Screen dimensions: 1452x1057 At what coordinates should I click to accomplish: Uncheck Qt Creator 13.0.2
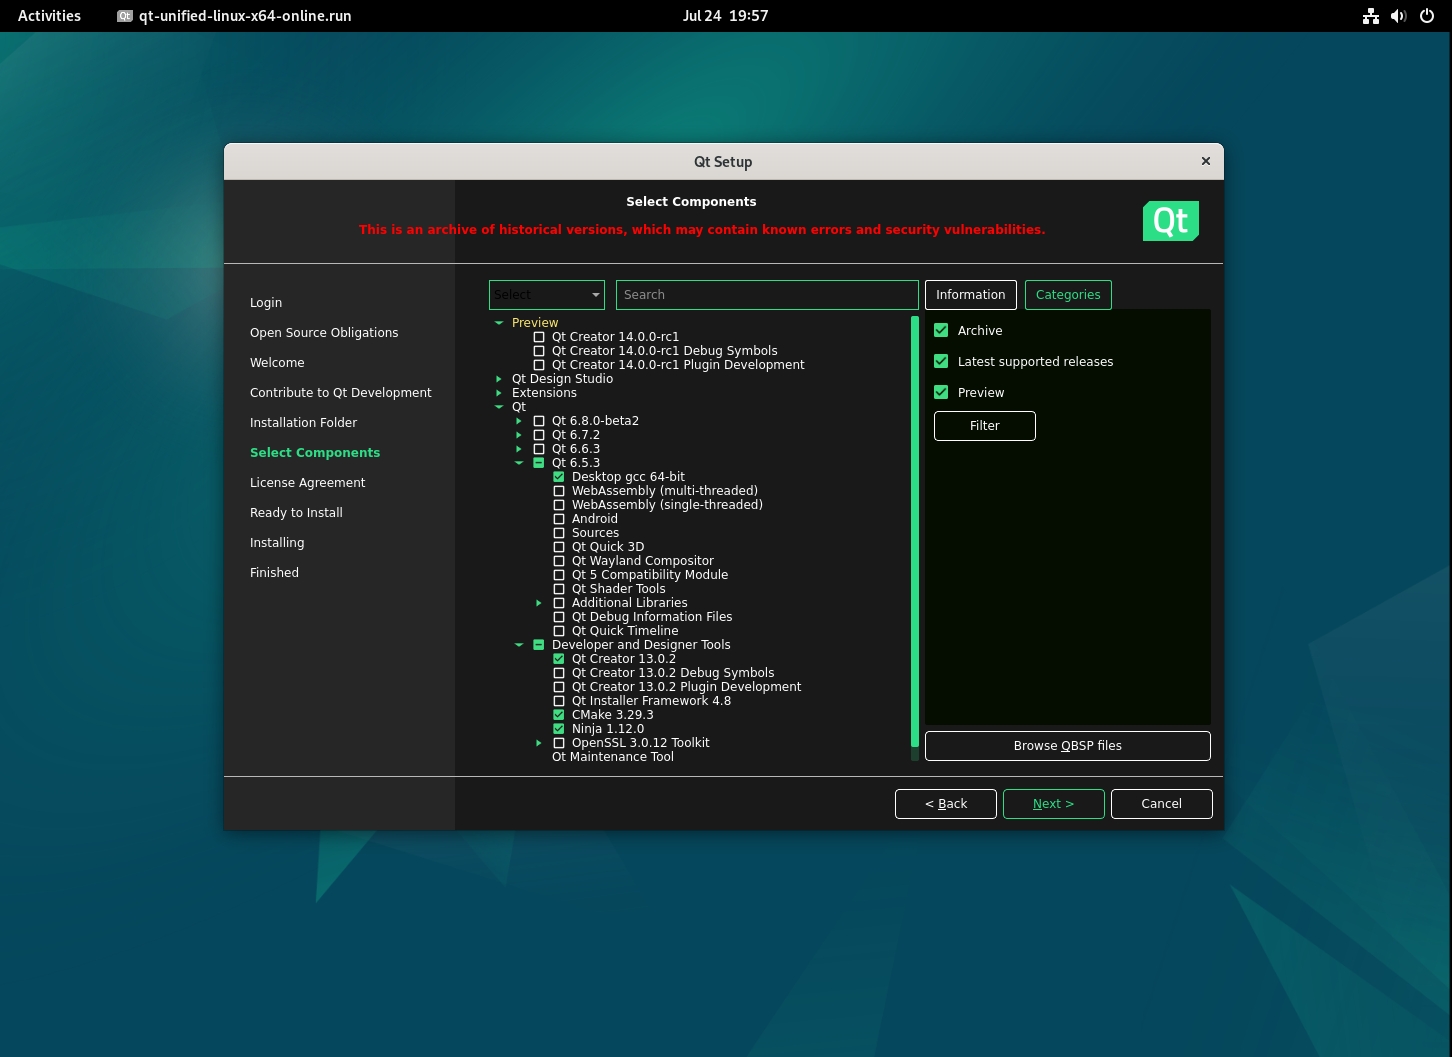[x=559, y=659]
